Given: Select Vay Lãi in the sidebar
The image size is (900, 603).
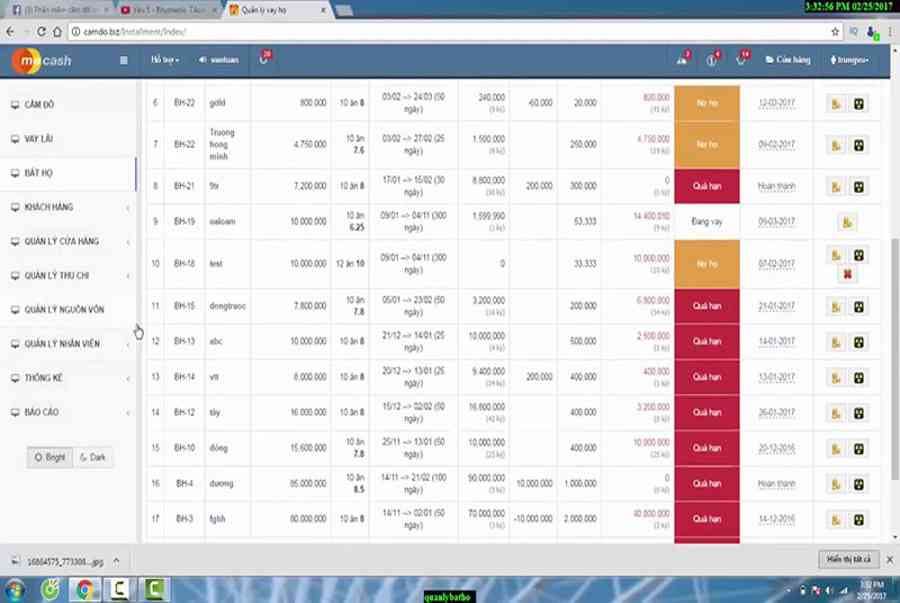Looking at the screenshot, I should click(x=40, y=139).
